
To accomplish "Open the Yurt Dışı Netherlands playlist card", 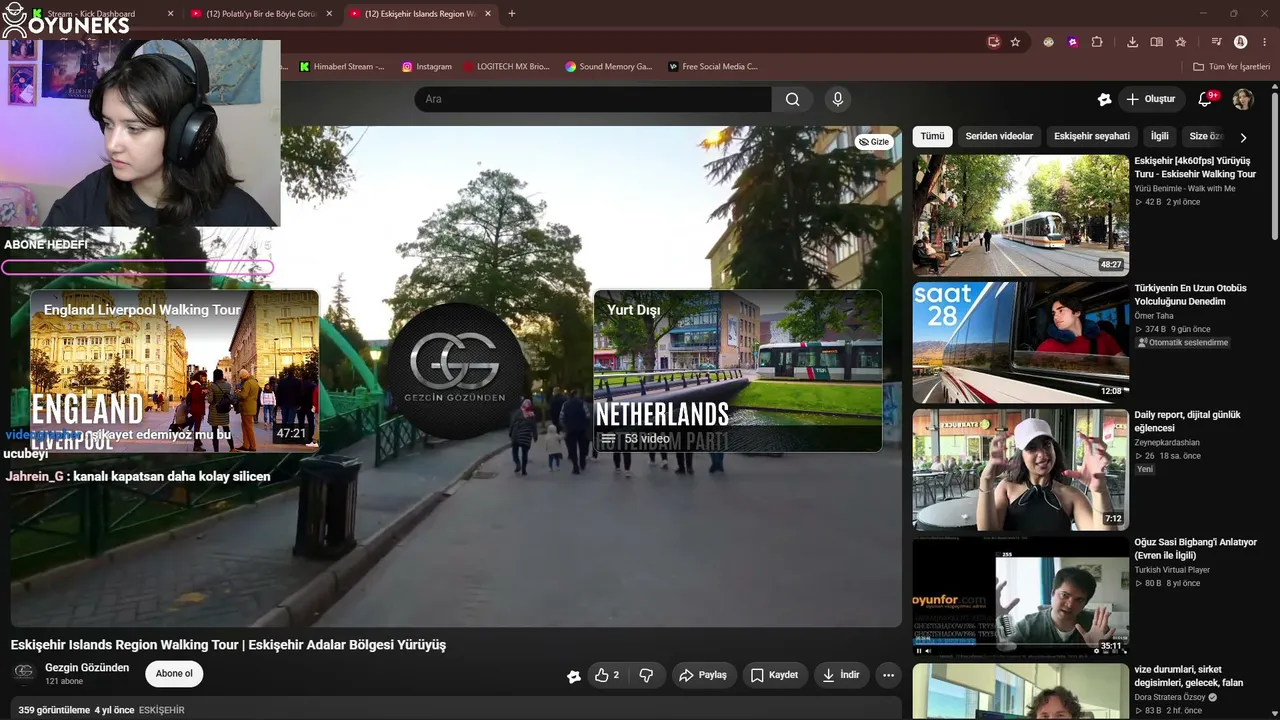I will point(738,370).
